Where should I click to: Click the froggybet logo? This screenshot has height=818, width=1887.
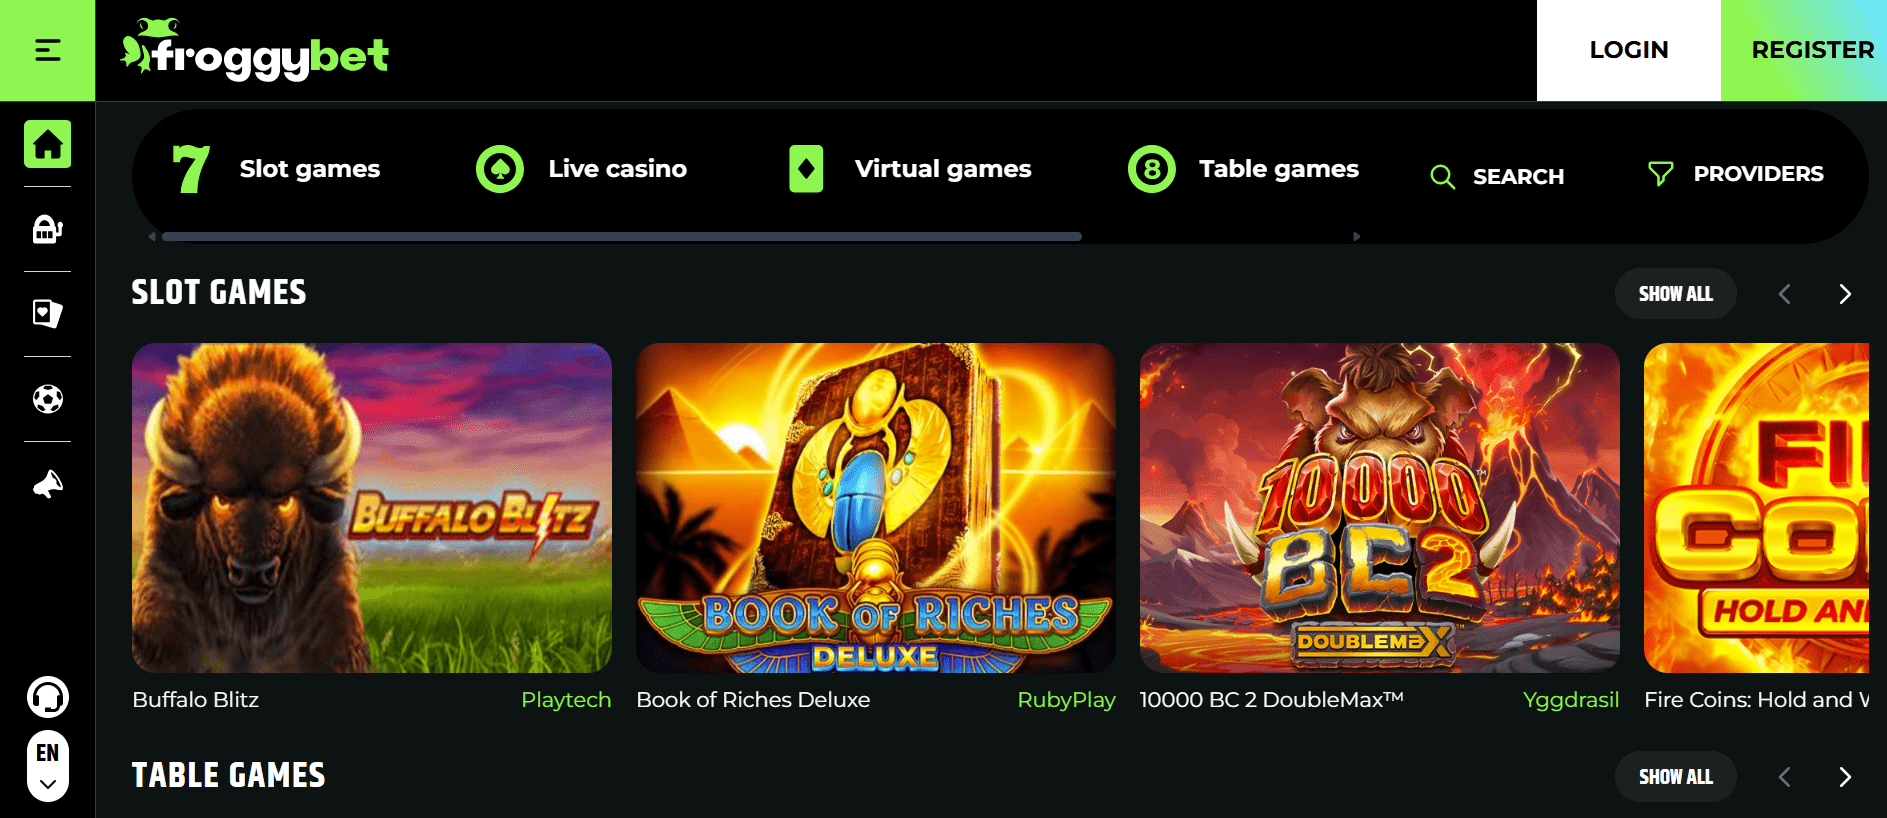(x=254, y=50)
